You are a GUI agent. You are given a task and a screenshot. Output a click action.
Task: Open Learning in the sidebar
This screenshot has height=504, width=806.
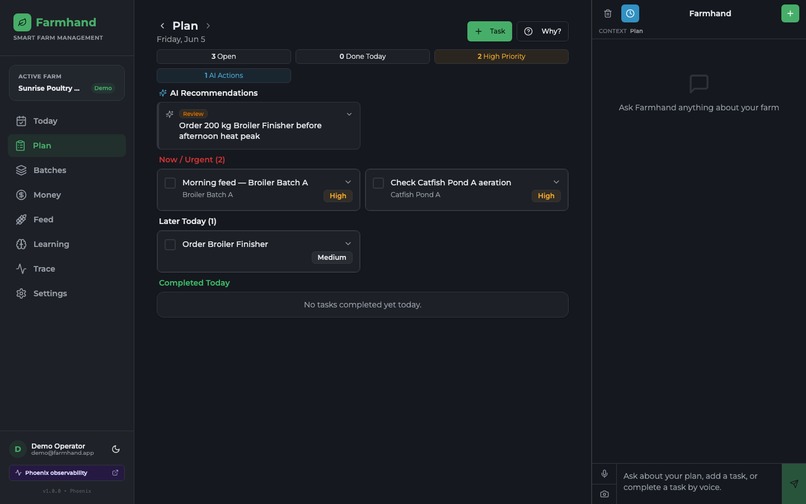[x=67, y=244]
